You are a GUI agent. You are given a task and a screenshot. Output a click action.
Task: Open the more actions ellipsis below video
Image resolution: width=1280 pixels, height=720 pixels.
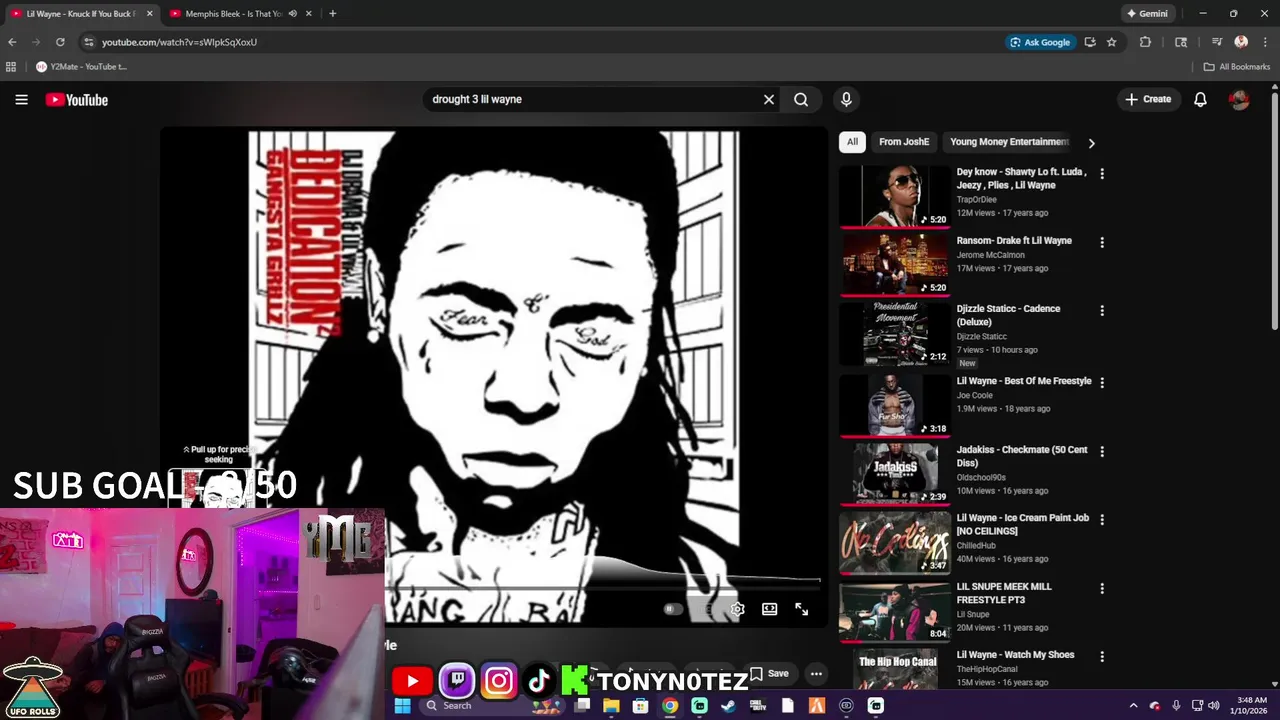point(816,673)
